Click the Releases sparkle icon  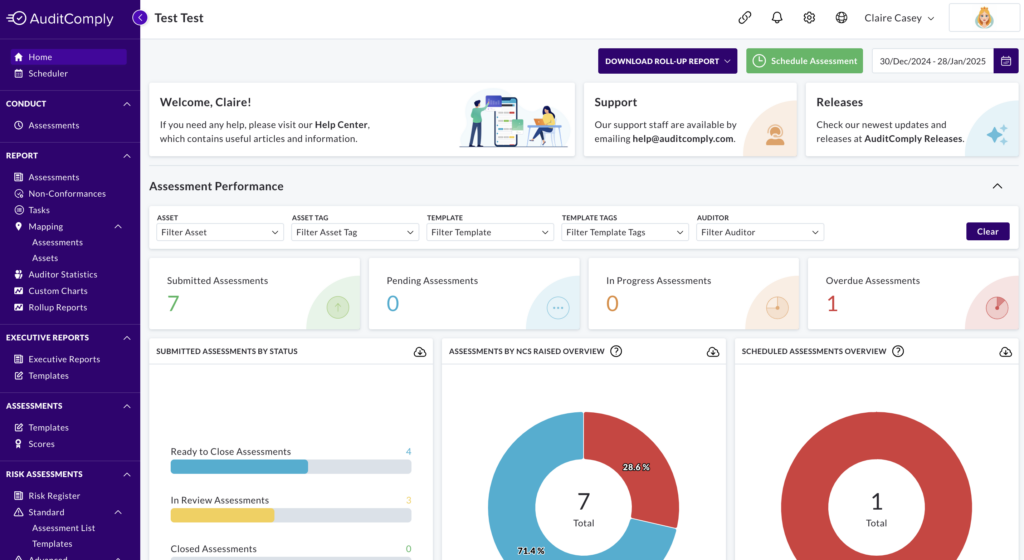click(997, 134)
